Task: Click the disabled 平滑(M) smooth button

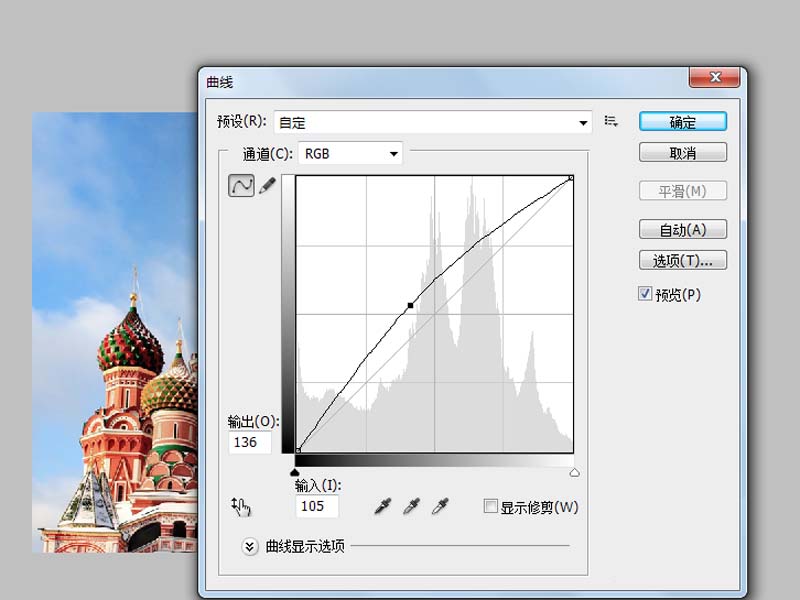Action: (x=683, y=191)
